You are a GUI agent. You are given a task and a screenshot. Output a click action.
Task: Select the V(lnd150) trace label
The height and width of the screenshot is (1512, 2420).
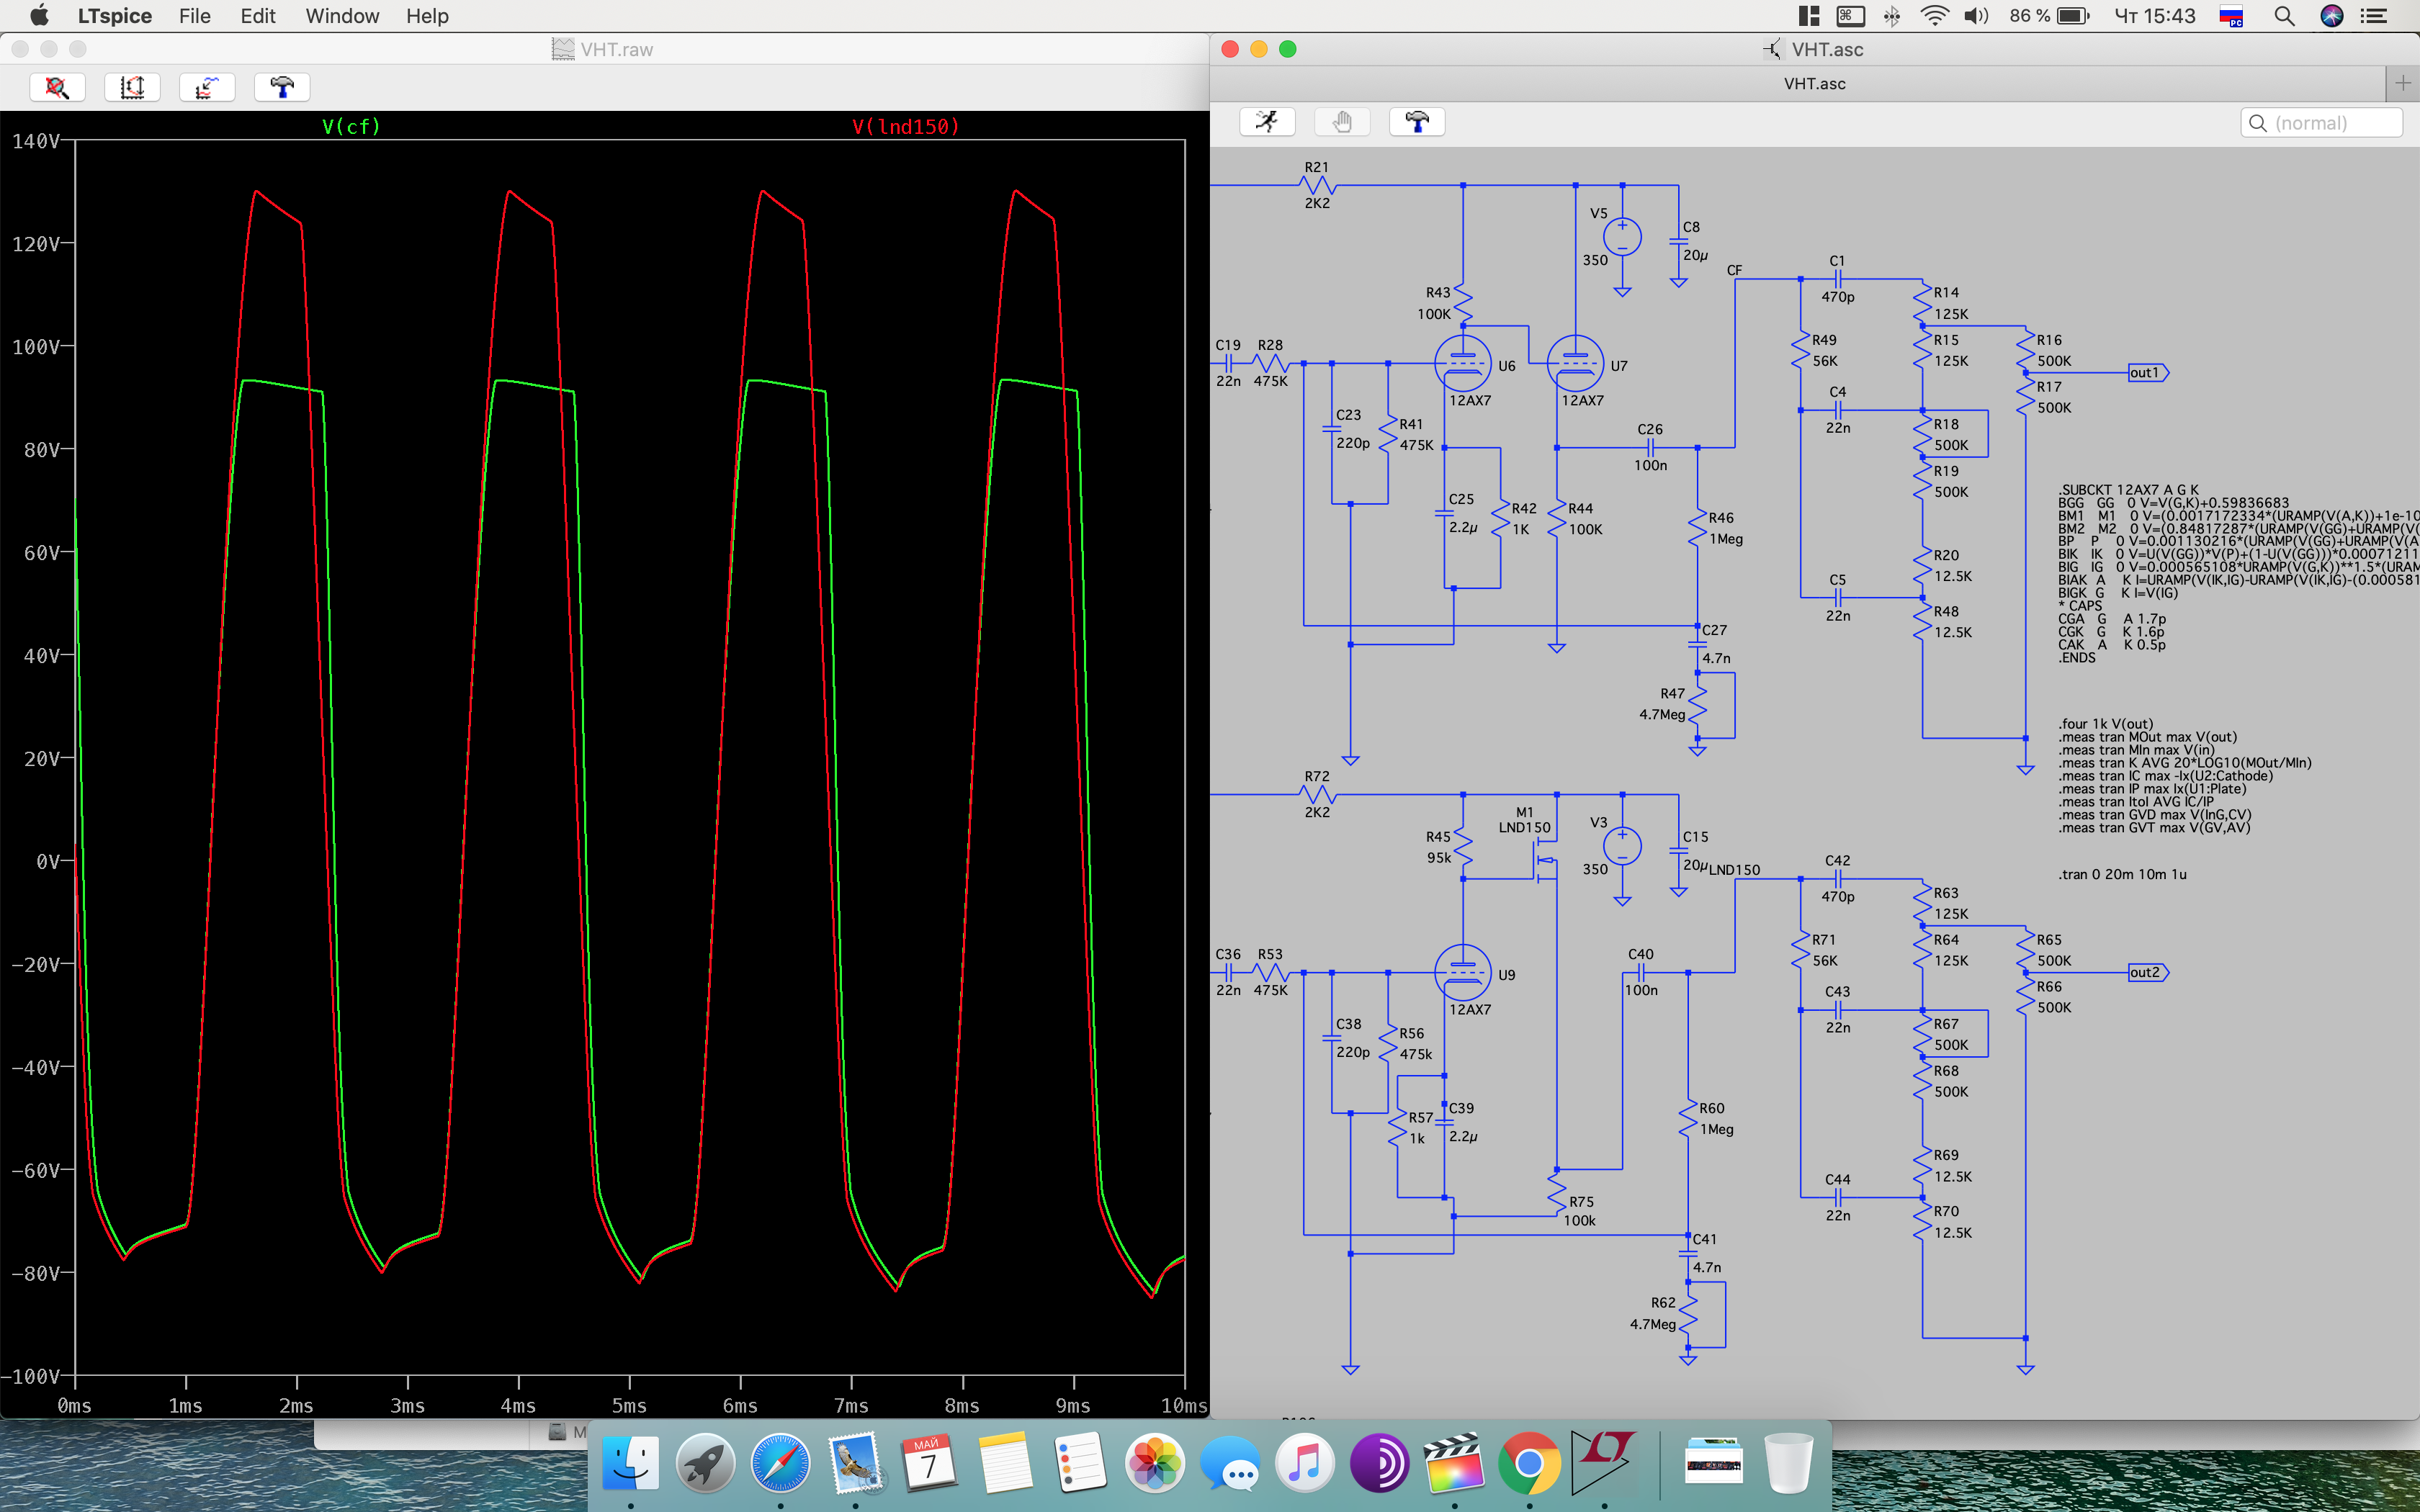(905, 126)
